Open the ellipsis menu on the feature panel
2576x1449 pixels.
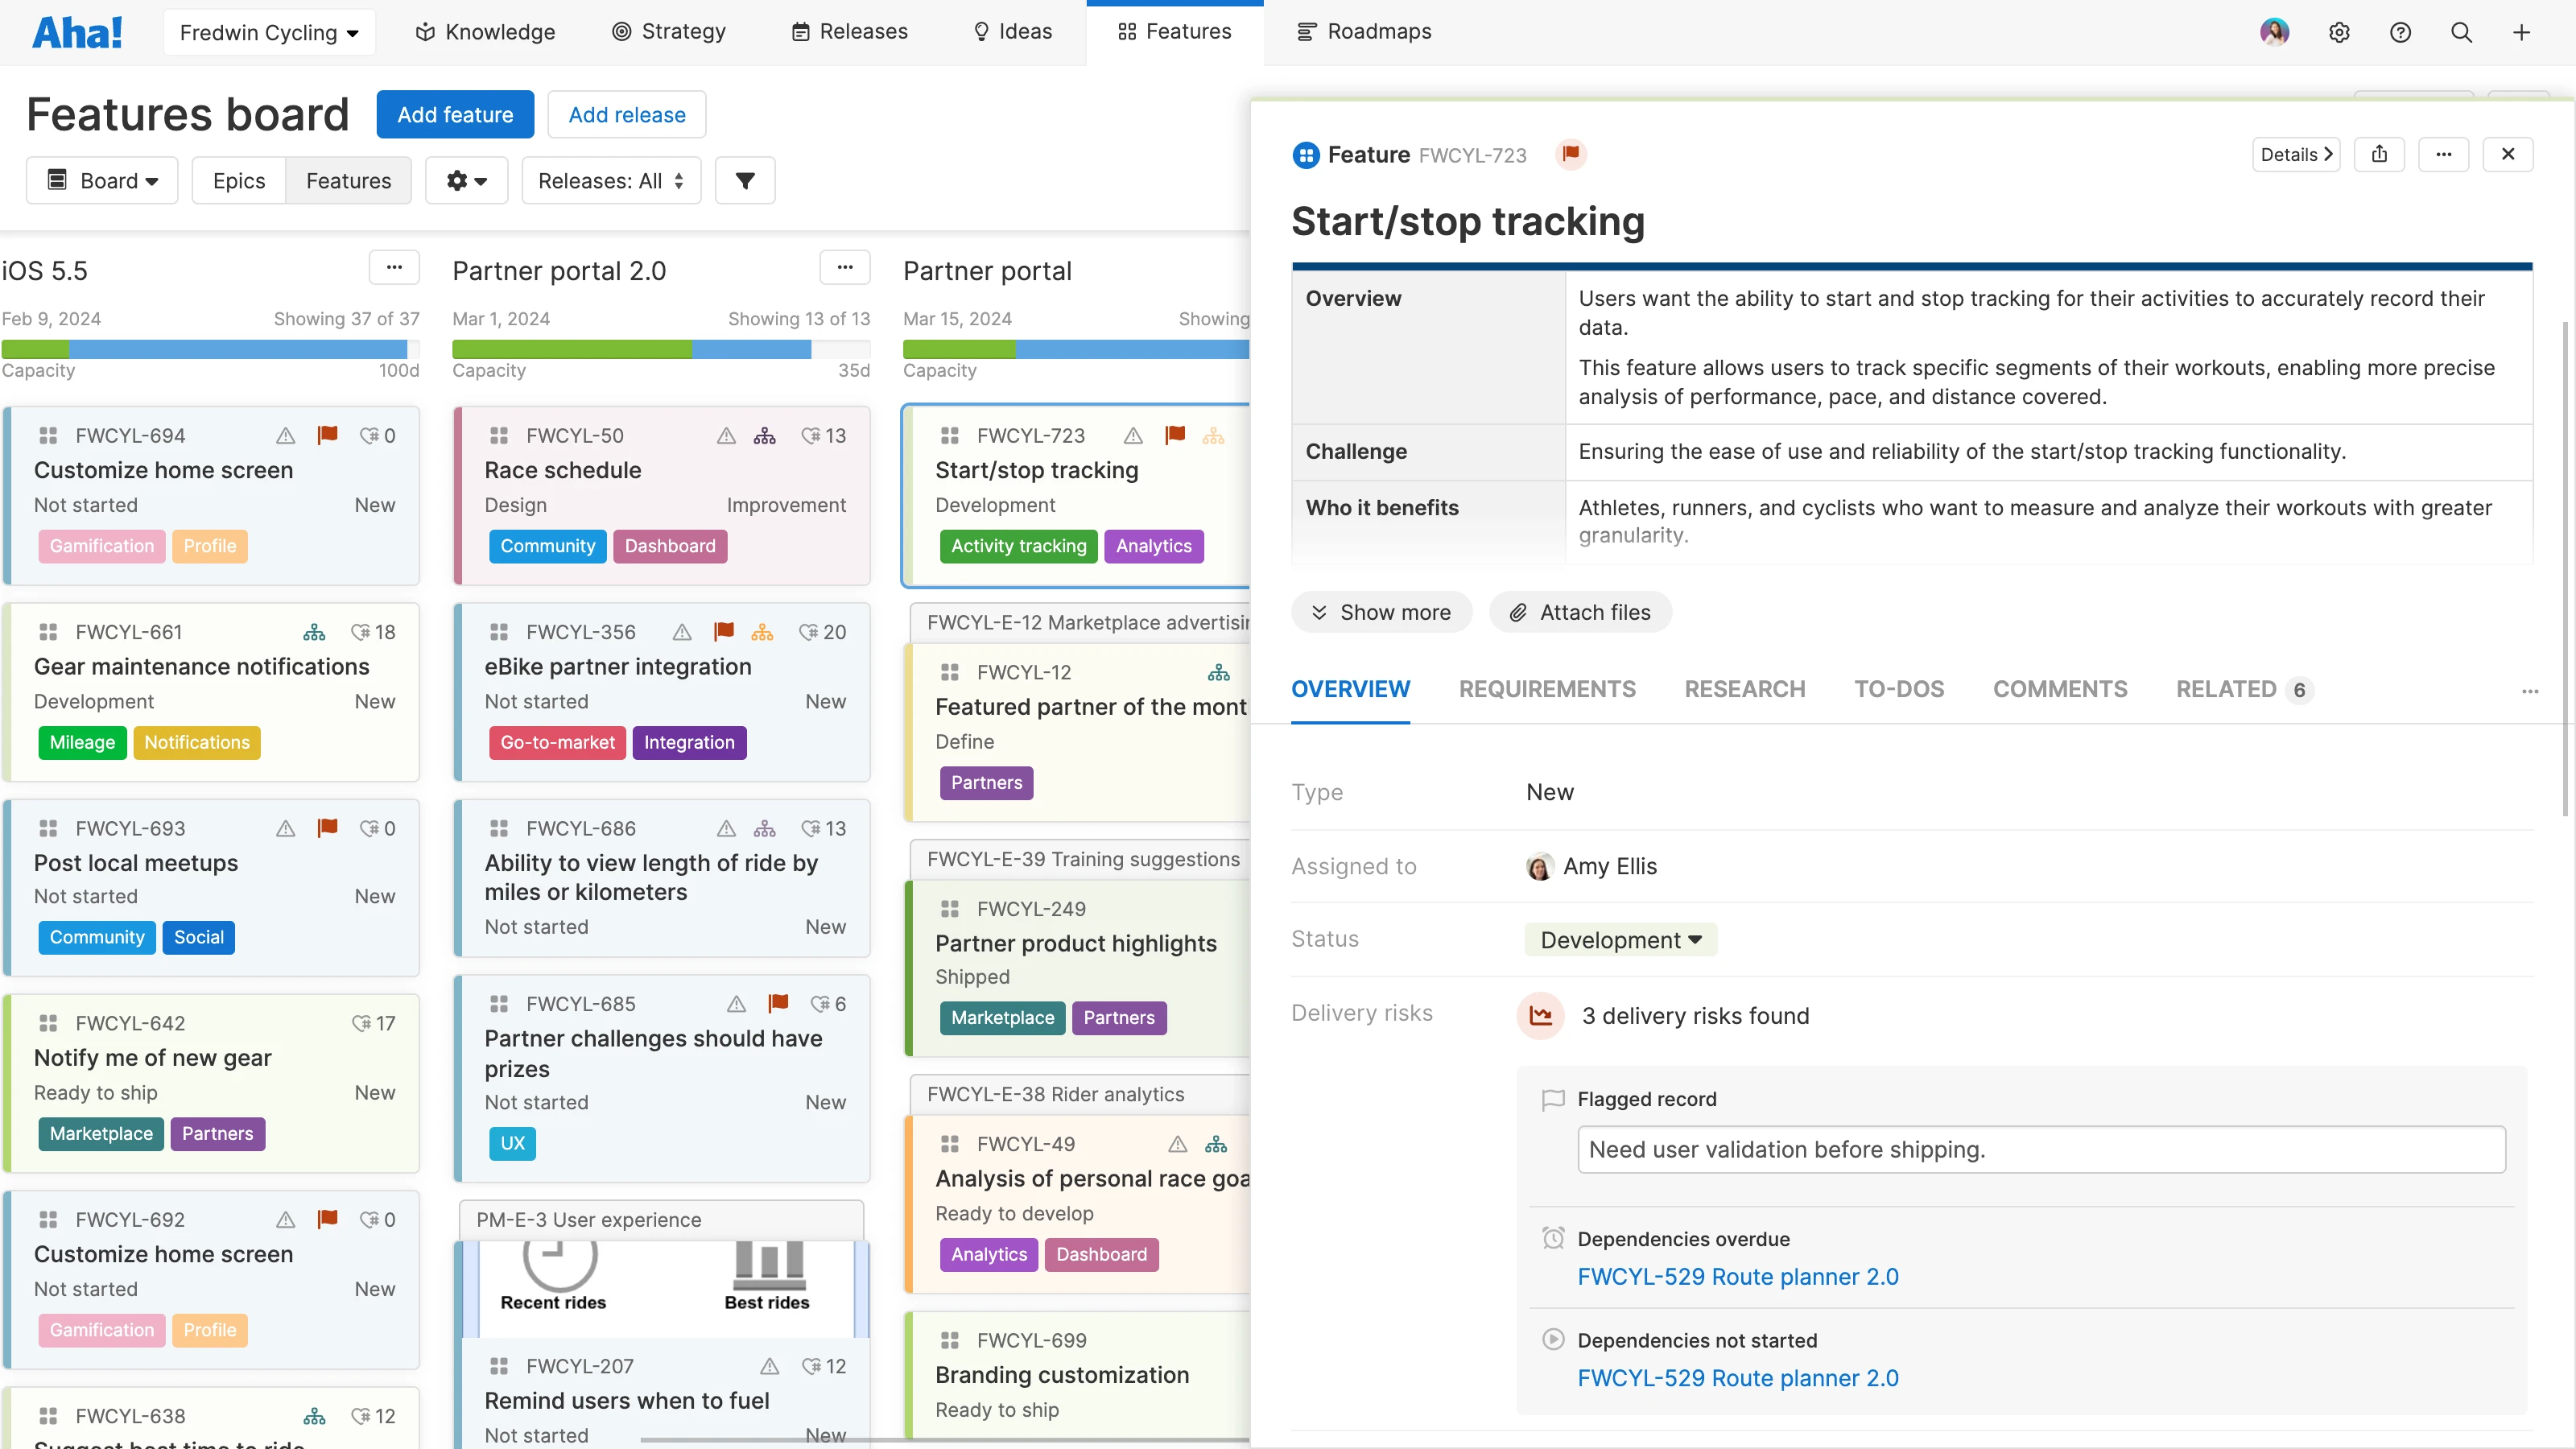click(x=2445, y=154)
